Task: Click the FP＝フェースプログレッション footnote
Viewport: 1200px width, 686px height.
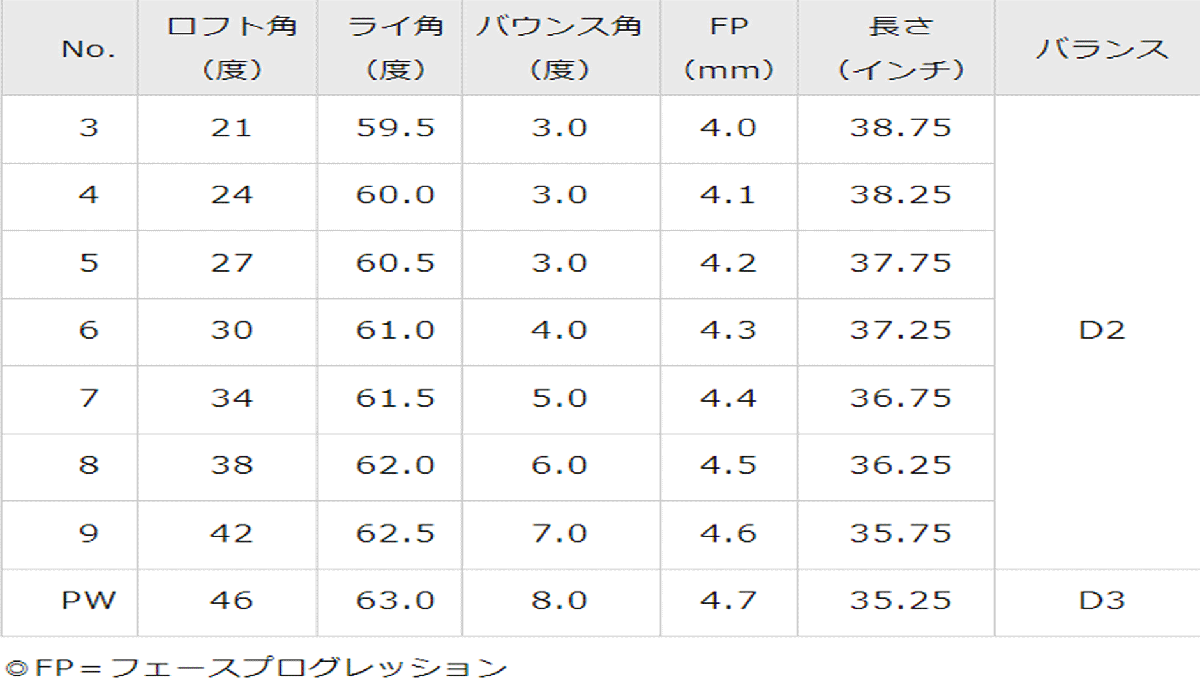Action: (x=257, y=667)
